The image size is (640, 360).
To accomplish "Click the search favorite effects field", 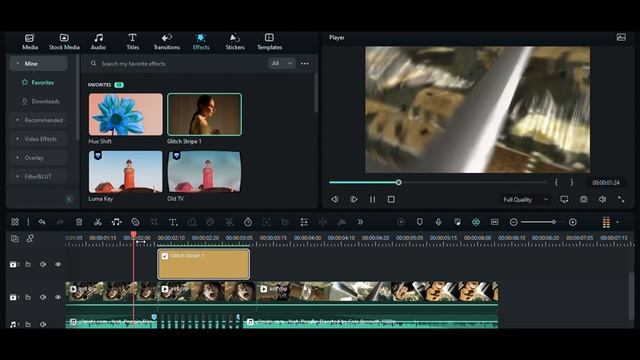I will pos(176,64).
